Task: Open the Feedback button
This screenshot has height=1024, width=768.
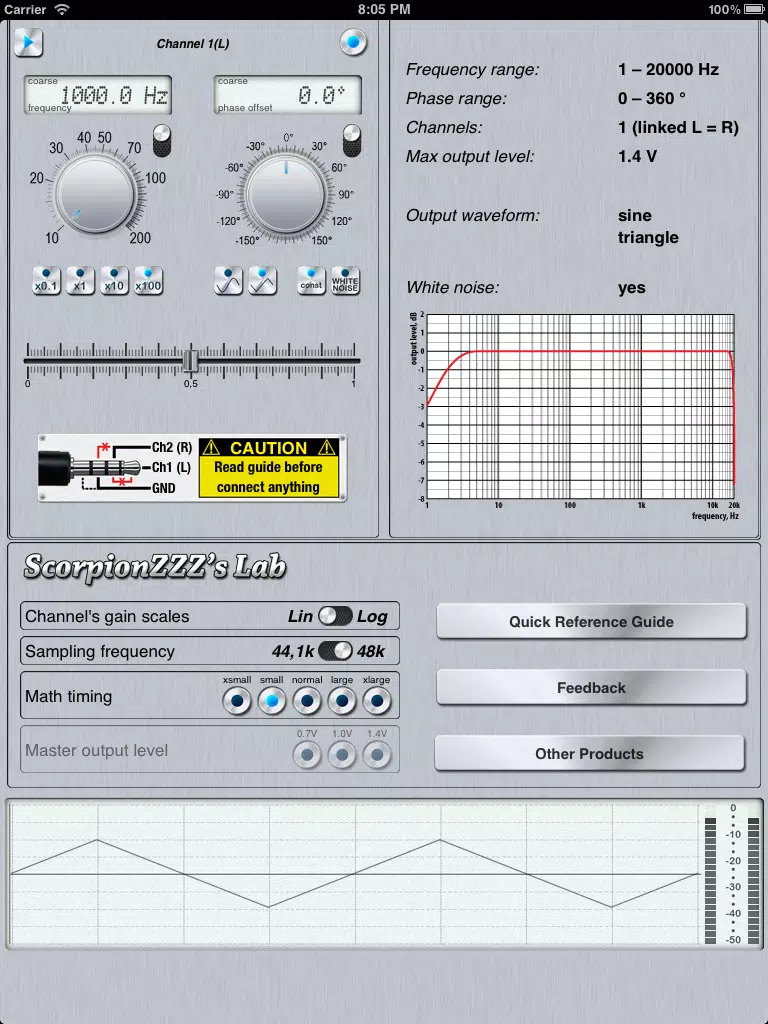Action: [591, 688]
